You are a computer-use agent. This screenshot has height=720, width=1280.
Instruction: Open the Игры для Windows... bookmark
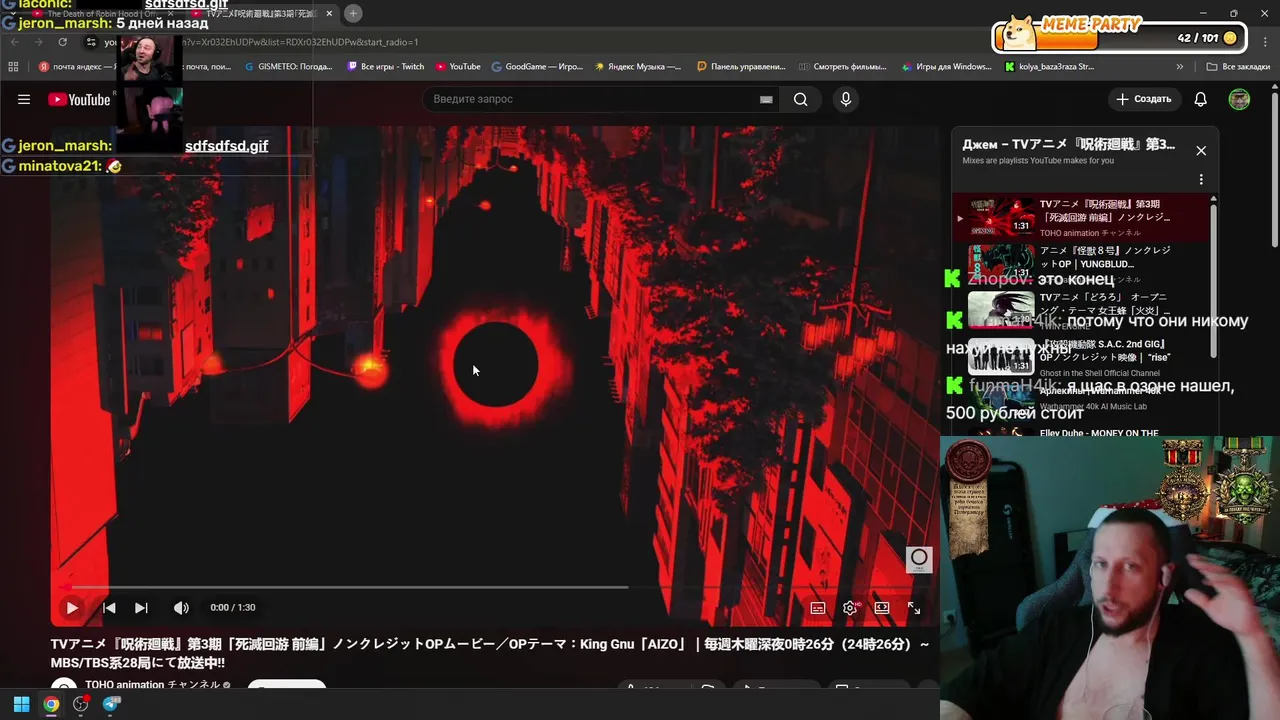[x=946, y=67]
